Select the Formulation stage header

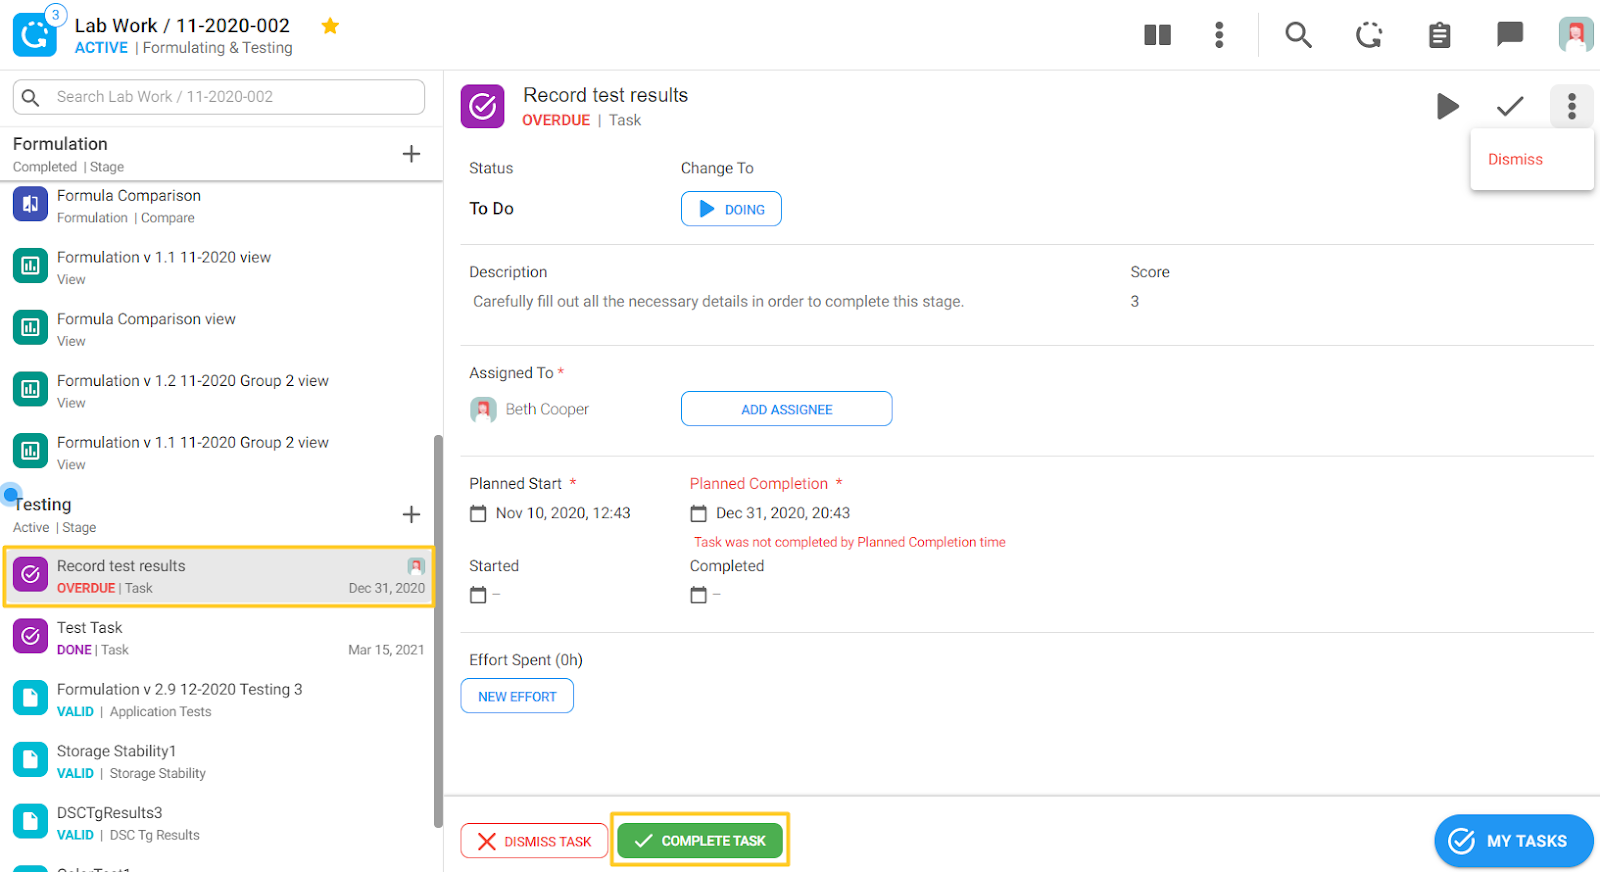coord(200,154)
